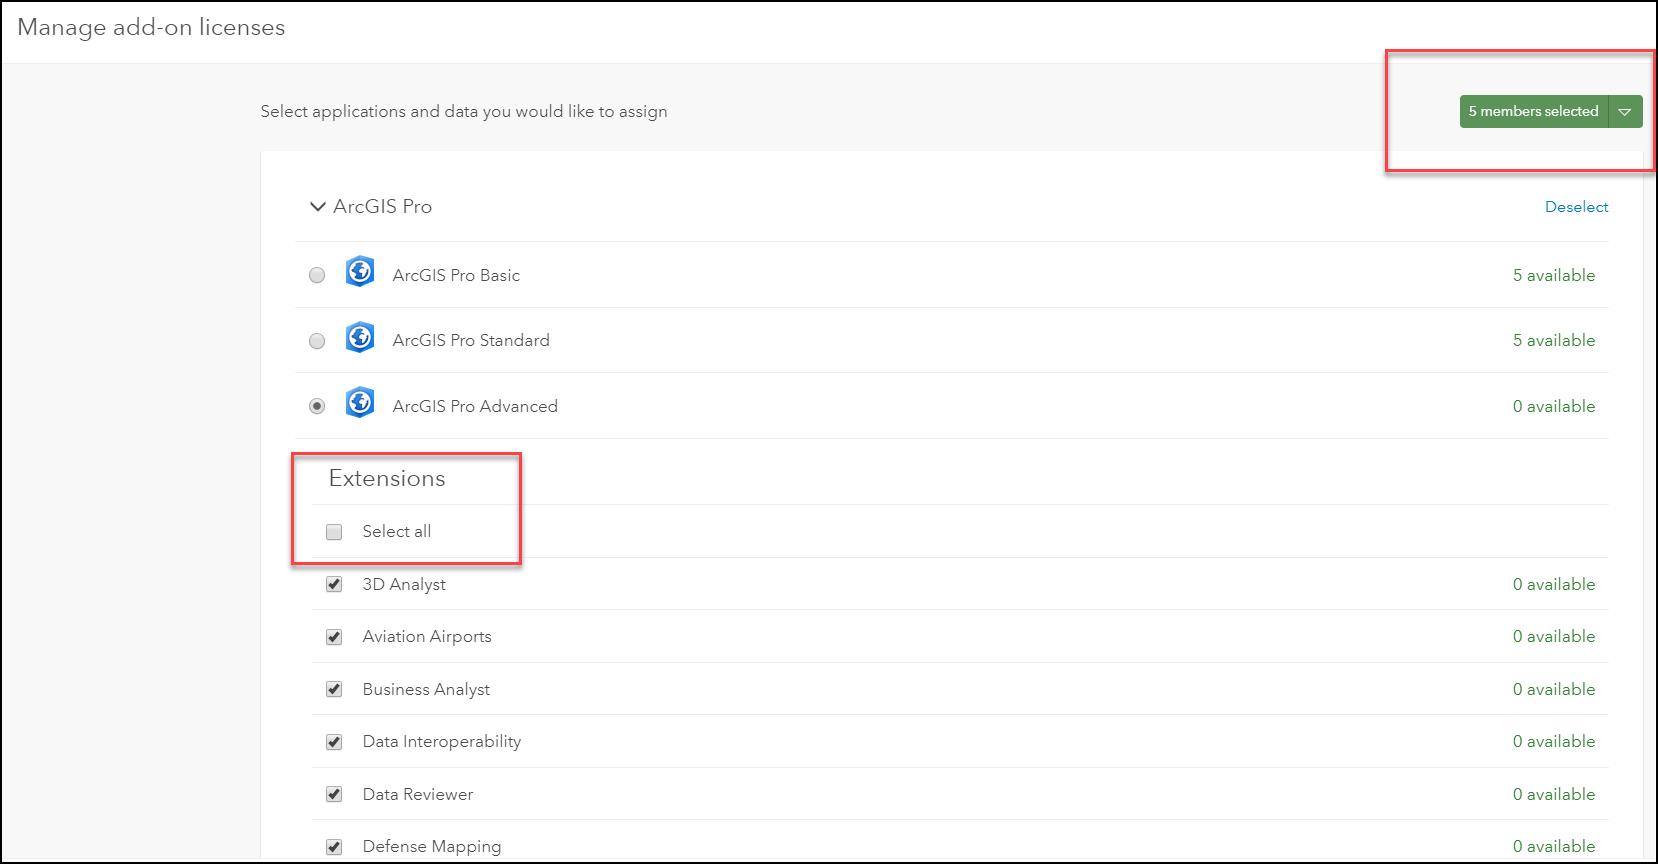This screenshot has width=1658, height=864.
Task: Click the Data Interoperability label
Action: (442, 741)
